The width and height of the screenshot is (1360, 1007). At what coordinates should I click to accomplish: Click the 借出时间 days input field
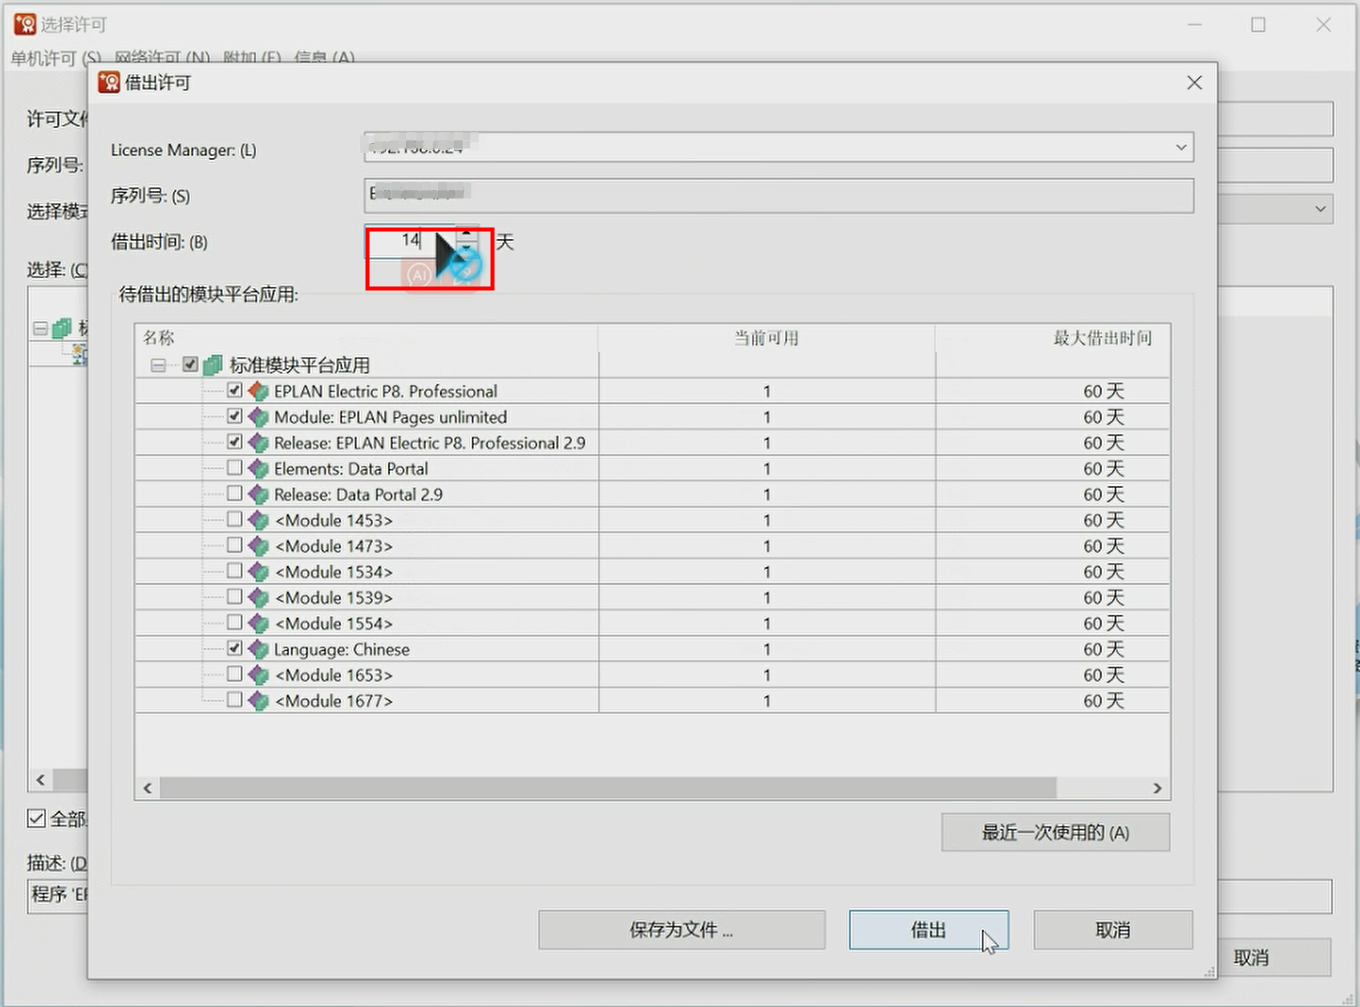[410, 241]
